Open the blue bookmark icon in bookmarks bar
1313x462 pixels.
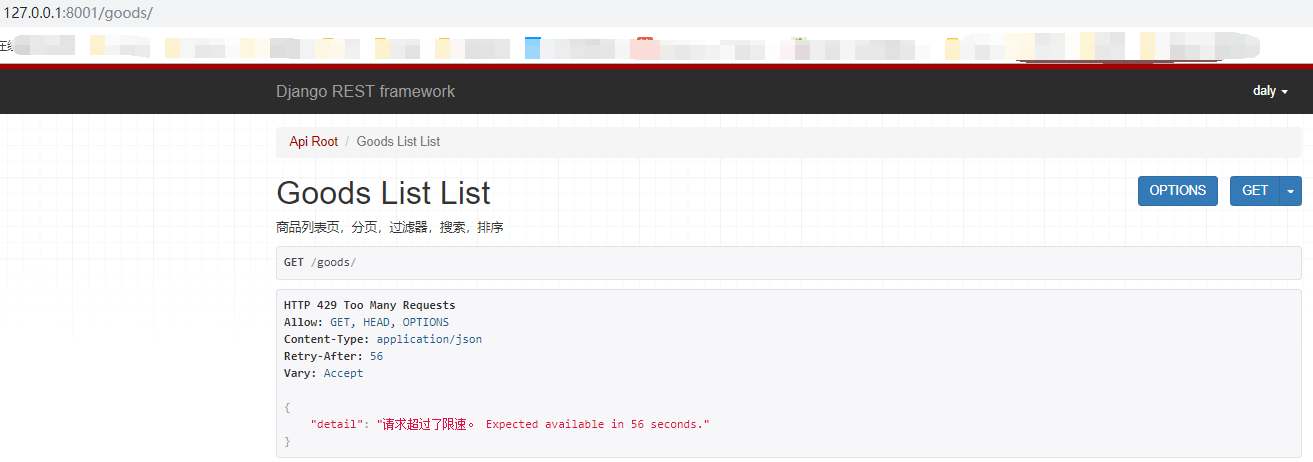click(x=532, y=47)
